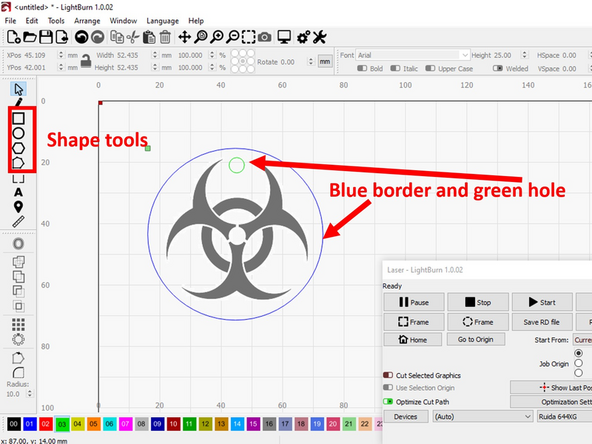592x444 pixels.
Task: Click the New file icon
Action: (x=14, y=37)
